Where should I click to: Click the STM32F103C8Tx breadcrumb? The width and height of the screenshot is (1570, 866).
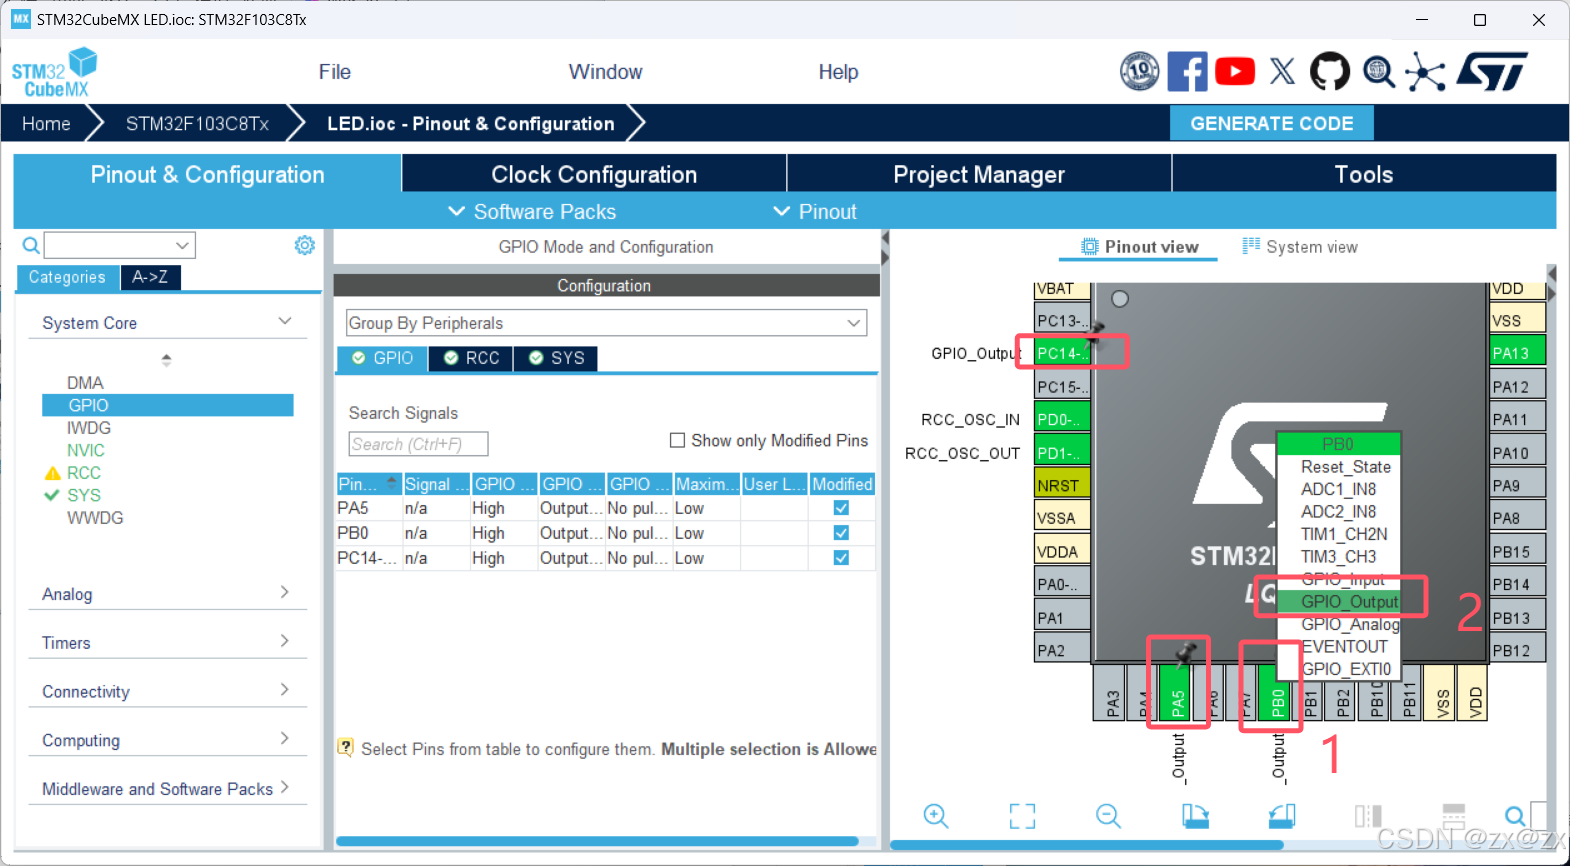(197, 123)
